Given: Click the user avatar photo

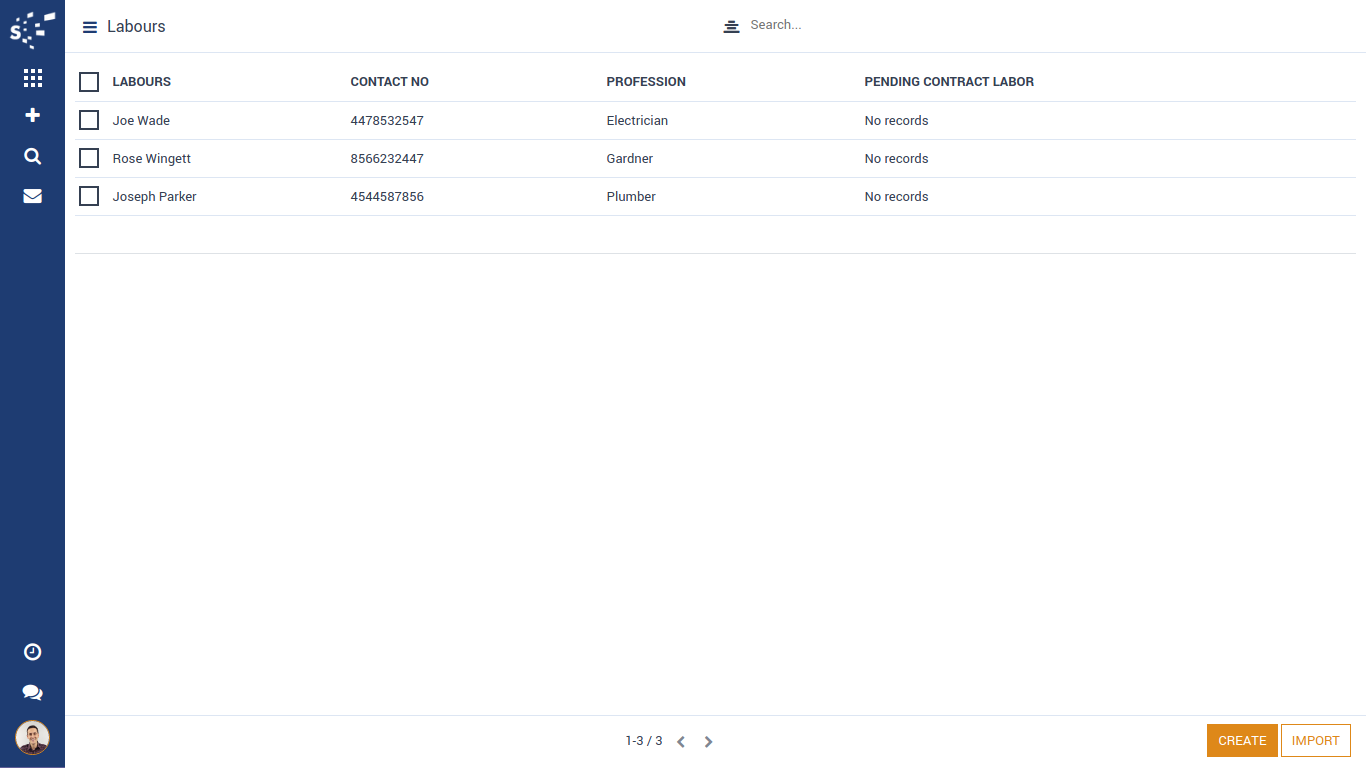Looking at the screenshot, I should click(32, 738).
